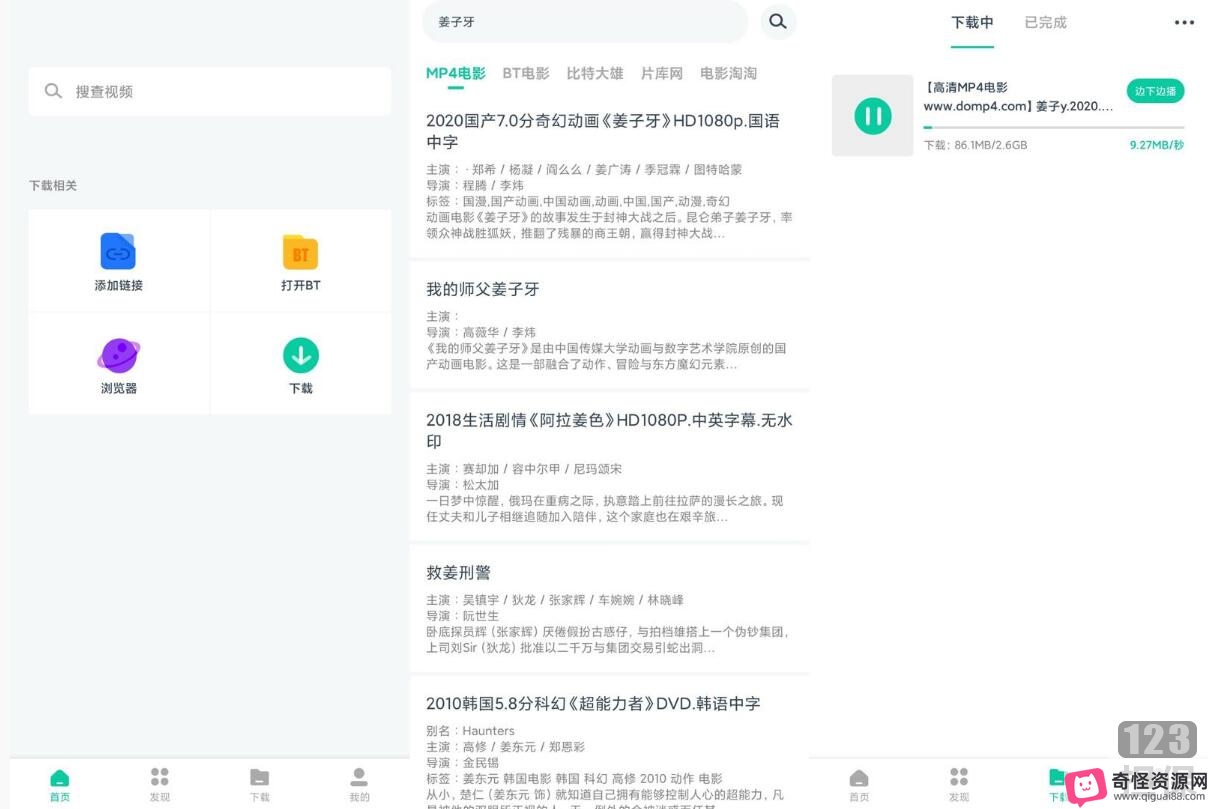The width and height of the screenshot is (1208, 809).
Task: Tap the magnifier search icon beside 姜子牙
Action: click(x=778, y=21)
